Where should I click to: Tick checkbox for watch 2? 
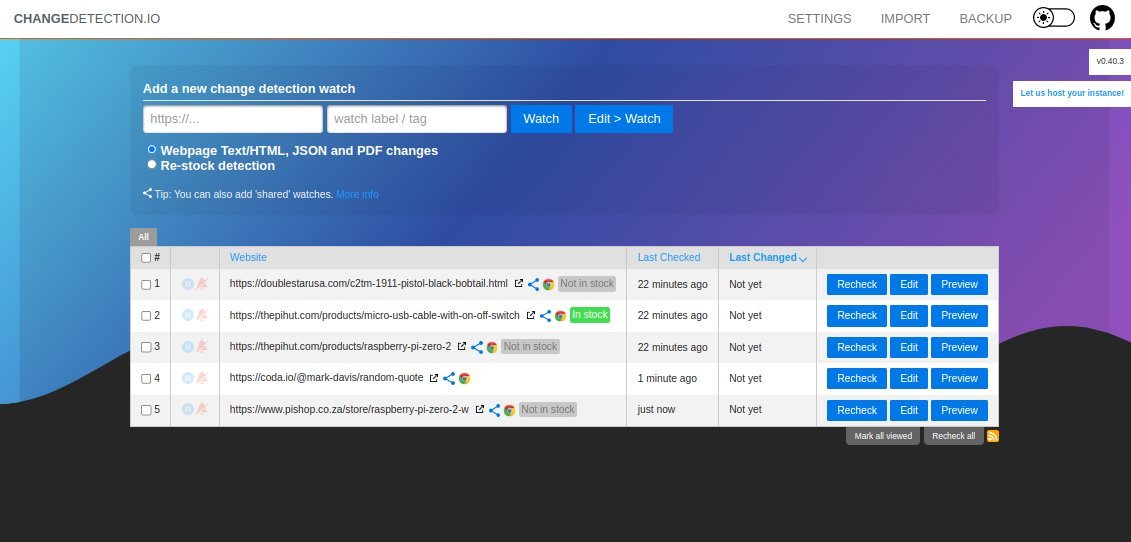coord(146,315)
